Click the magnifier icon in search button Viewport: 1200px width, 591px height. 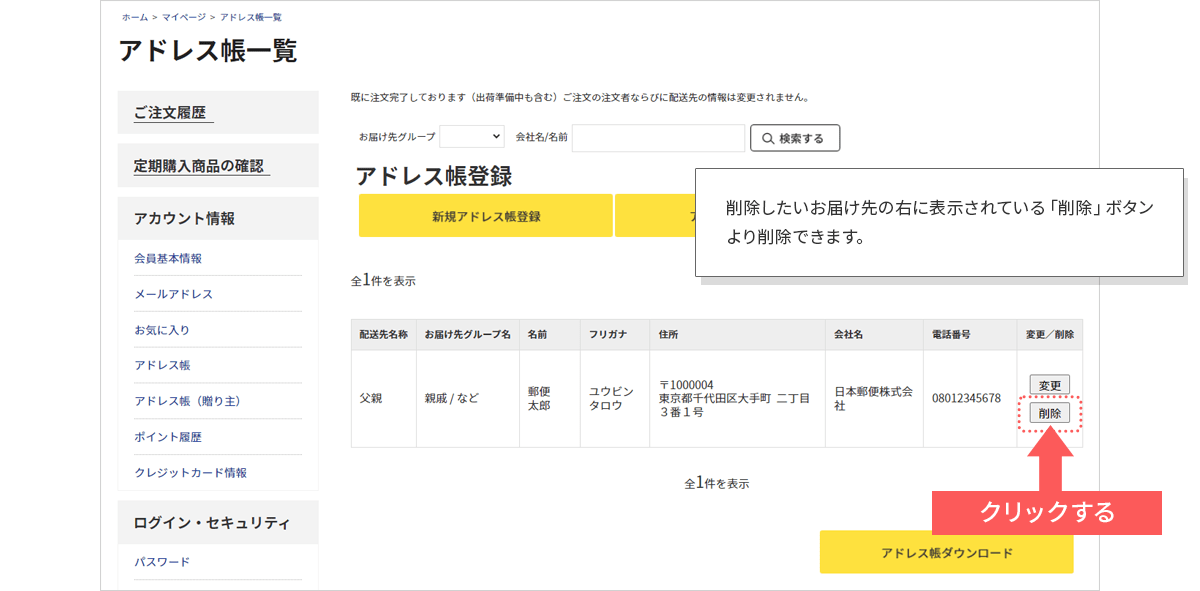tap(768, 138)
